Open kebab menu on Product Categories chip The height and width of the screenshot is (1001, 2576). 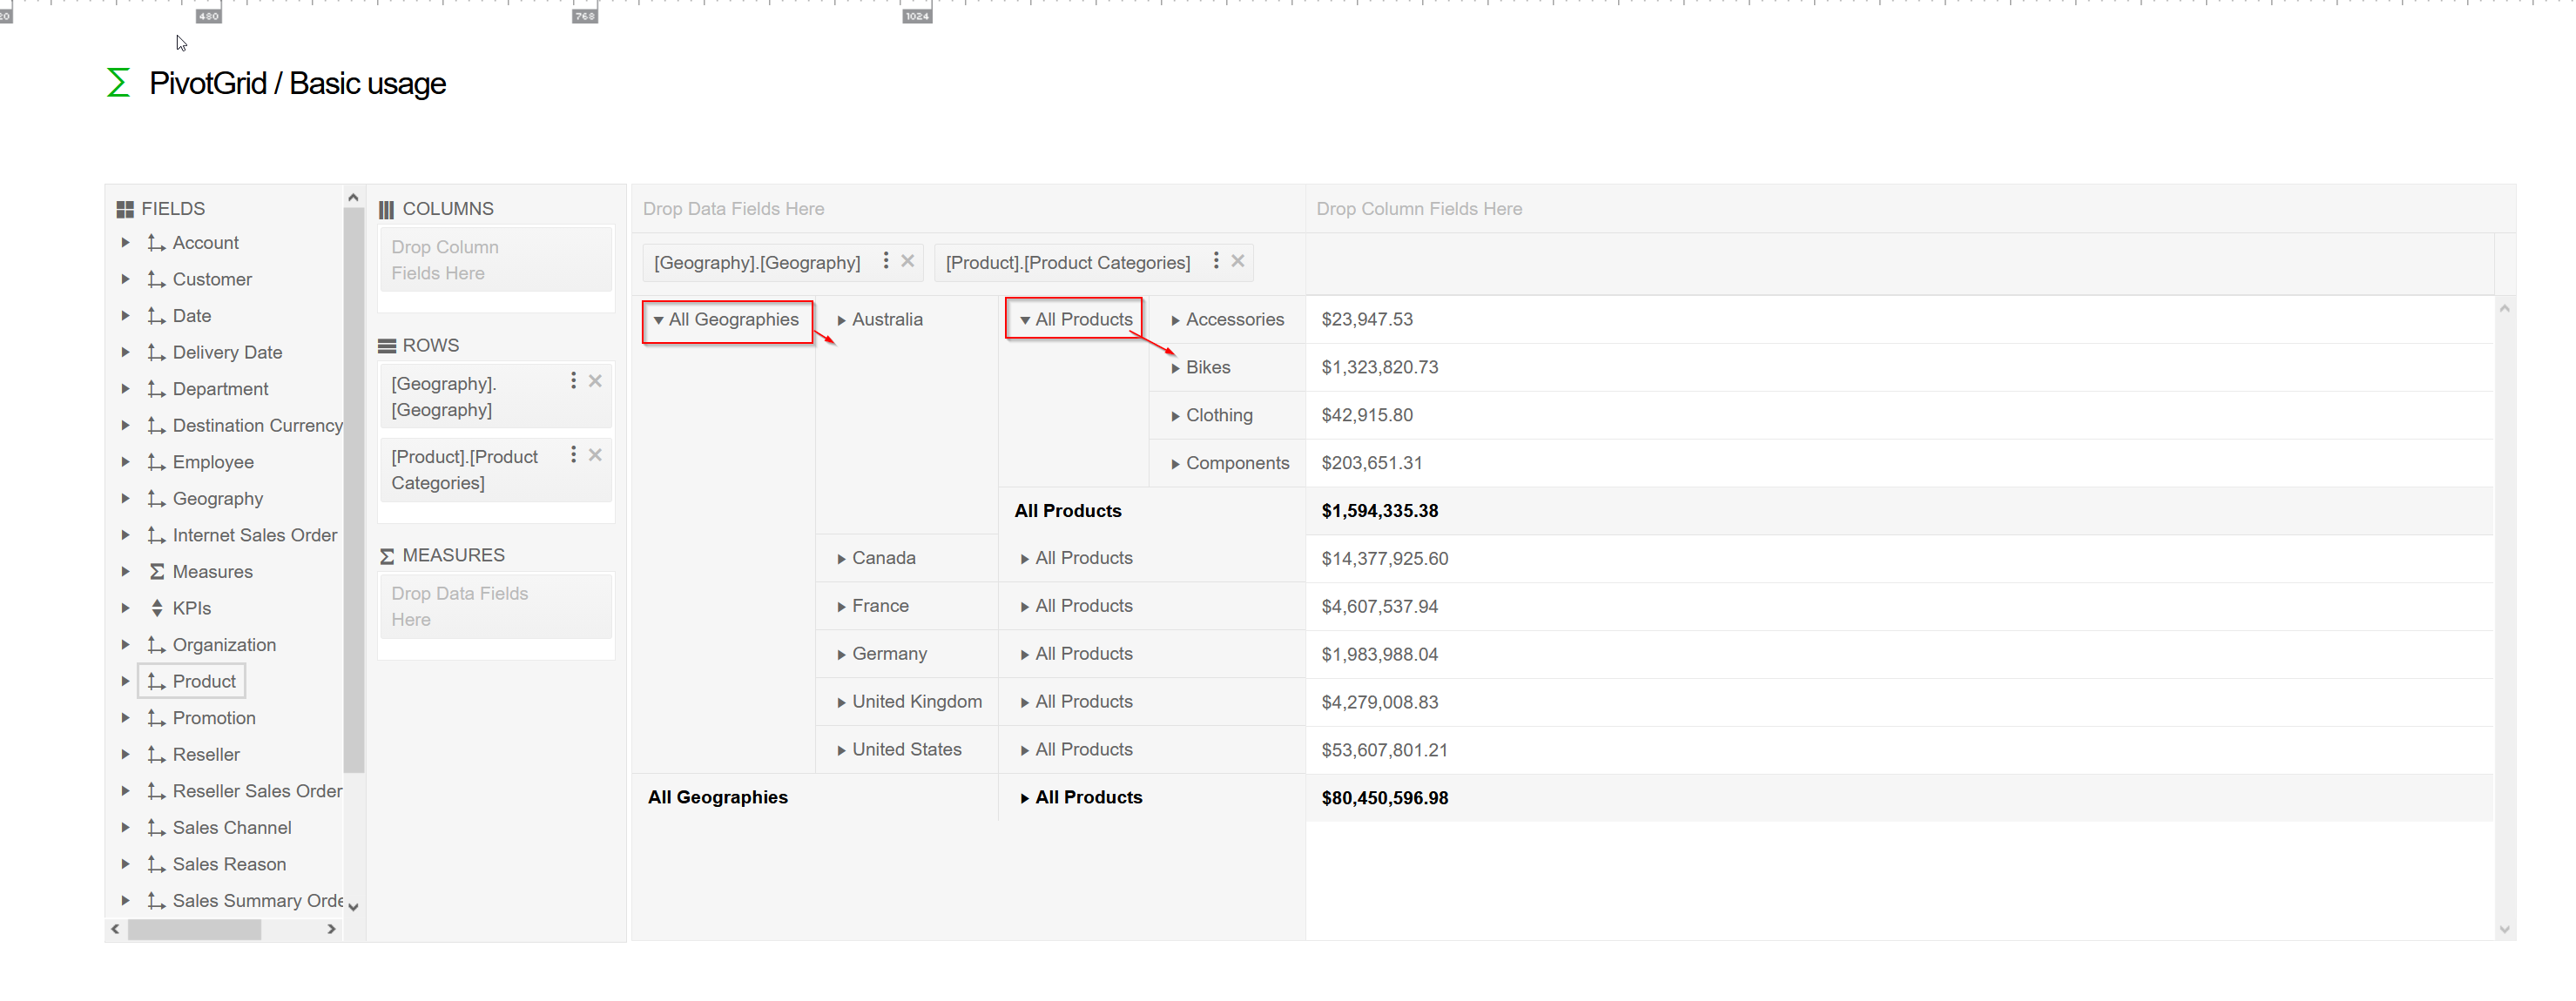pos(1215,261)
